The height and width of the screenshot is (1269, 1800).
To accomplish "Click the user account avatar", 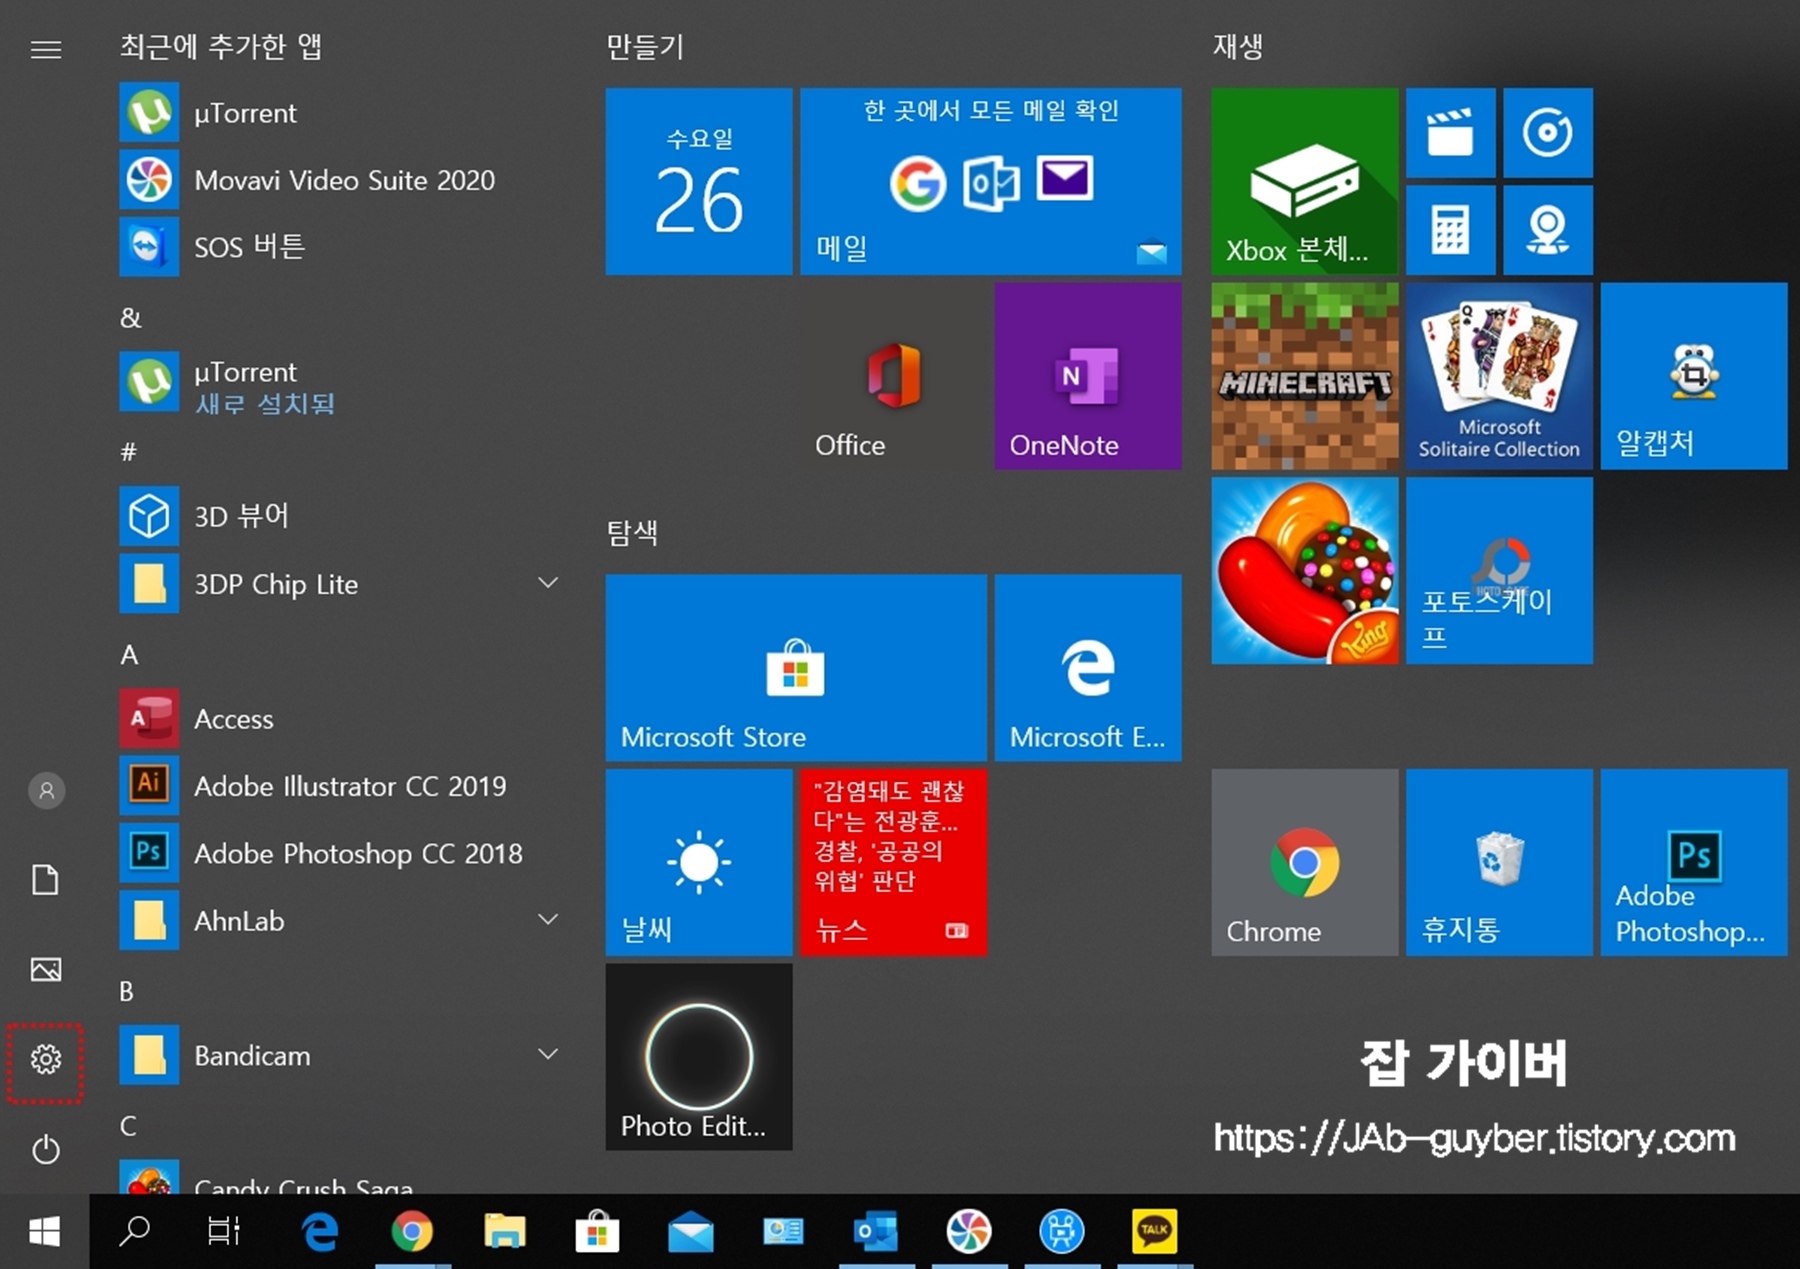I will tap(46, 791).
